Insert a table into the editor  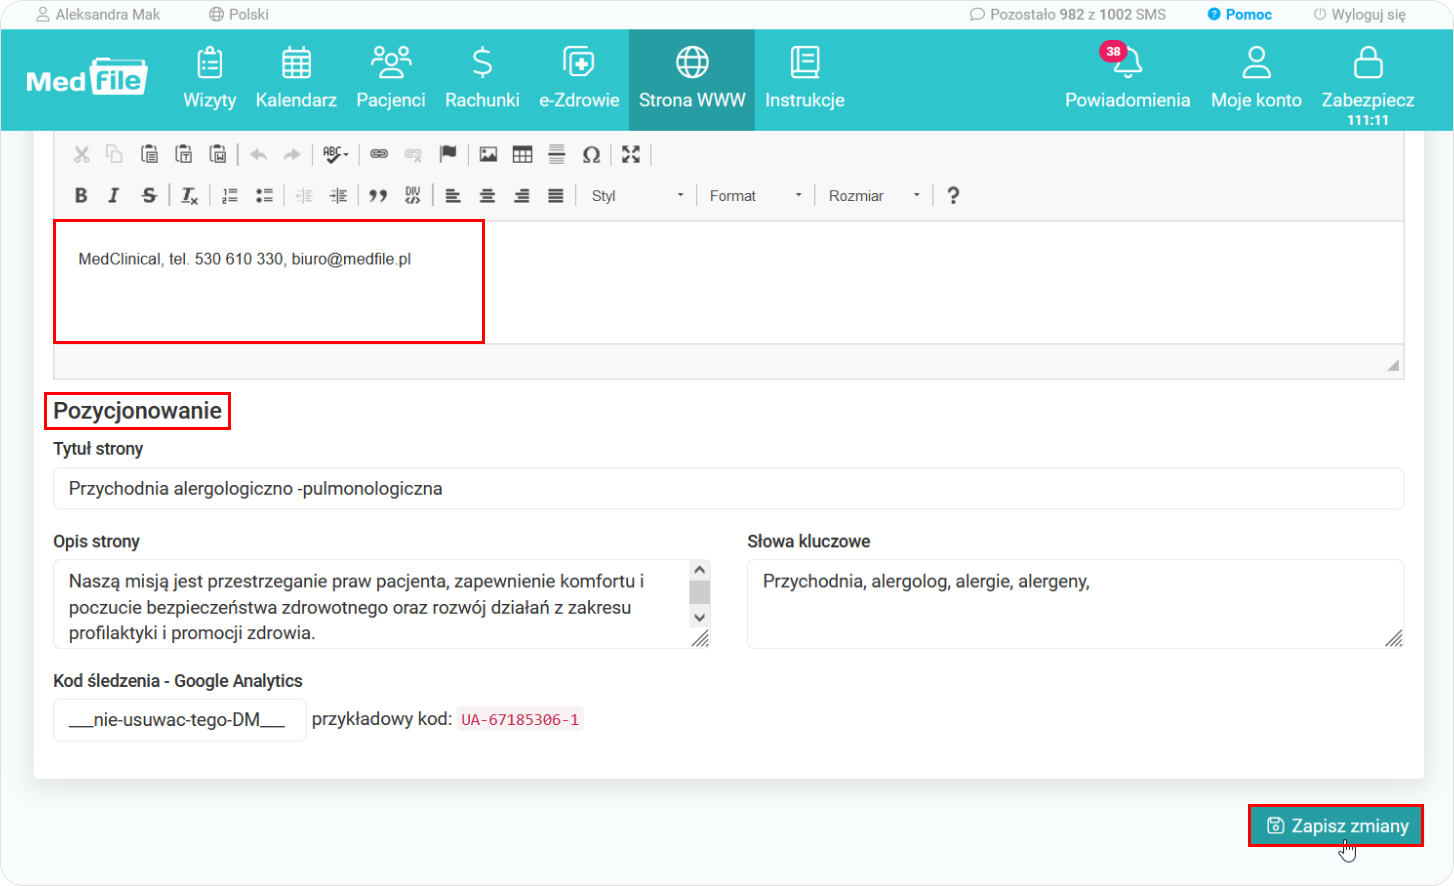click(522, 154)
